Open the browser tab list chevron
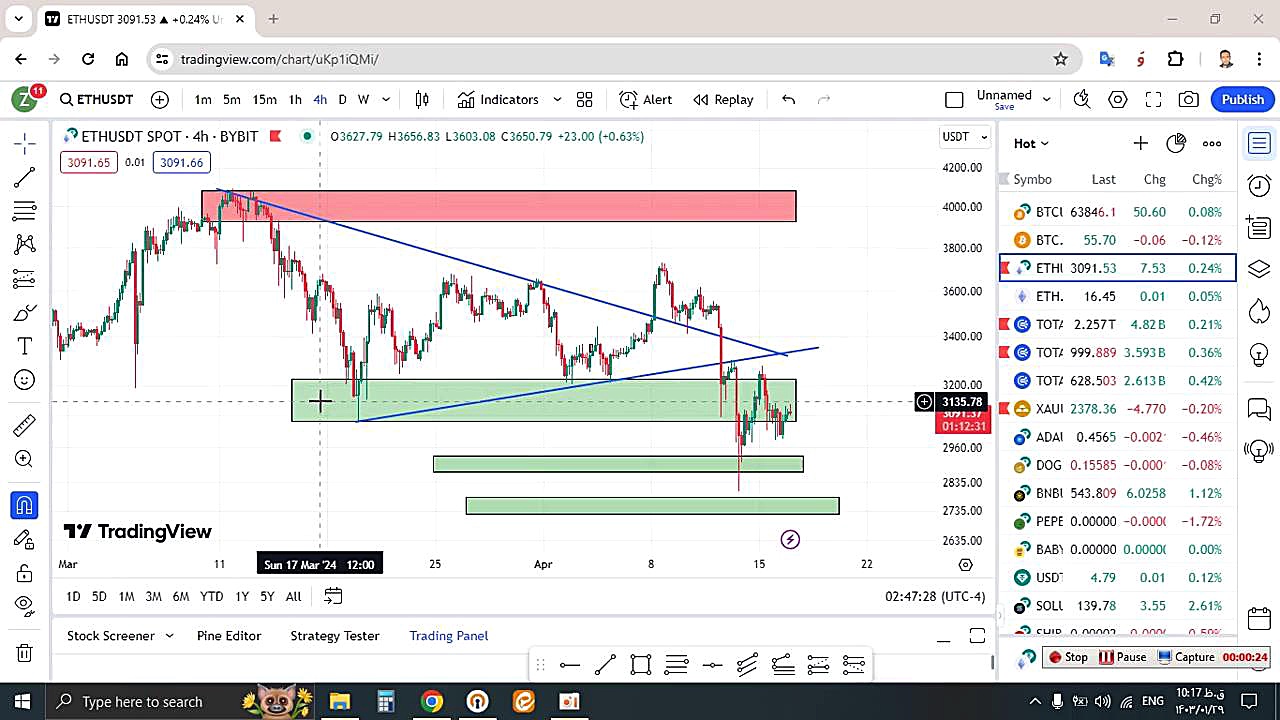 click(x=18, y=19)
